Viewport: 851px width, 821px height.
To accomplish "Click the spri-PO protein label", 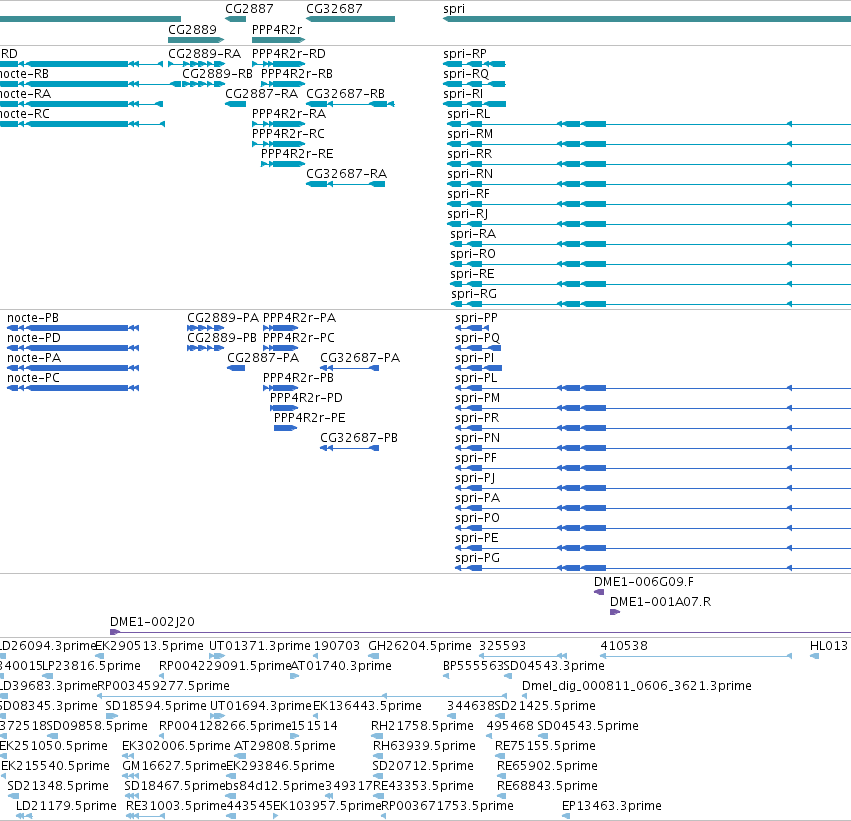I will (x=477, y=518).
